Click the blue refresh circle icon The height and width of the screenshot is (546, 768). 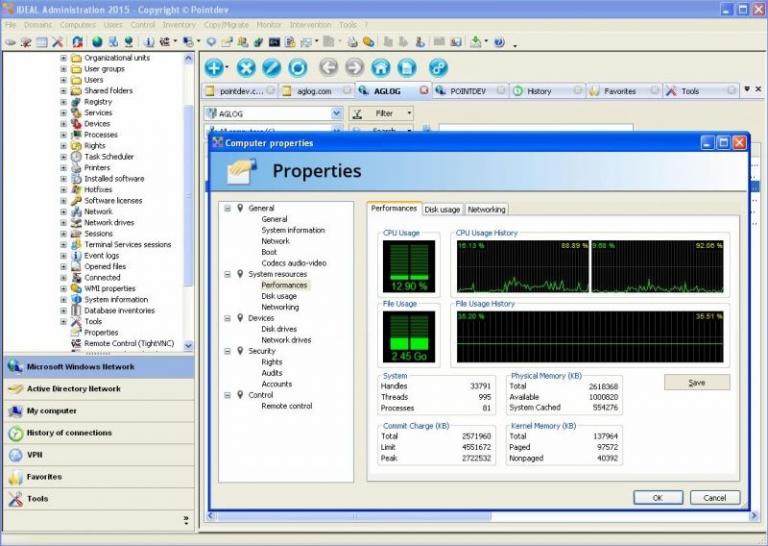click(x=298, y=68)
